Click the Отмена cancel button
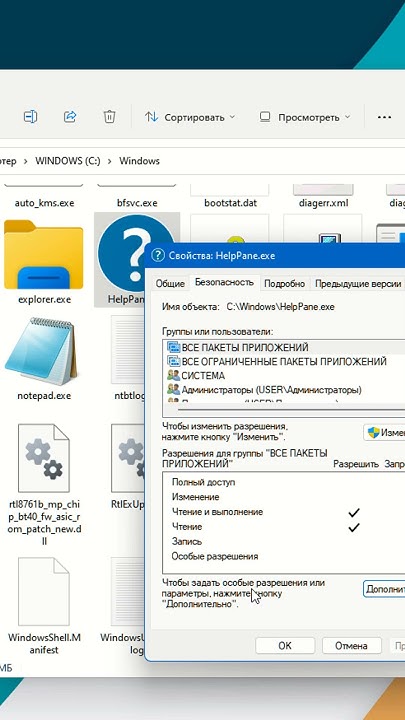The height and width of the screenshot is (720, 405). (351, 646)
